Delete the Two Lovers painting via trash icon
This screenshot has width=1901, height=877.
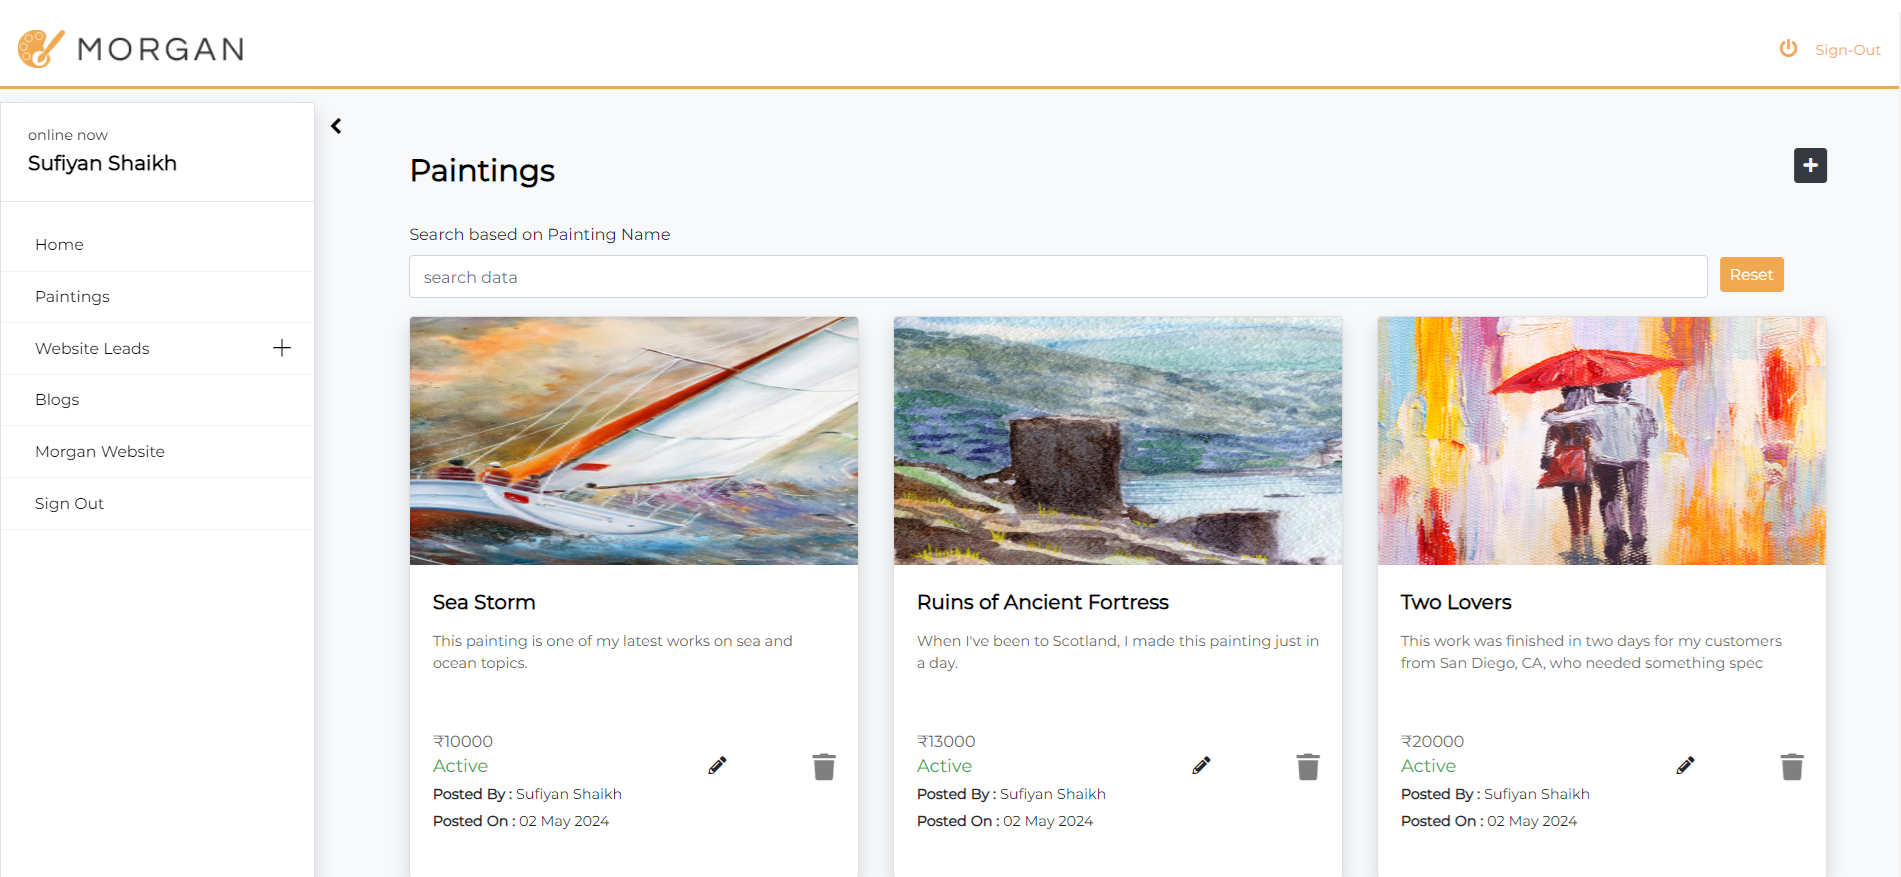(1792, 765)
